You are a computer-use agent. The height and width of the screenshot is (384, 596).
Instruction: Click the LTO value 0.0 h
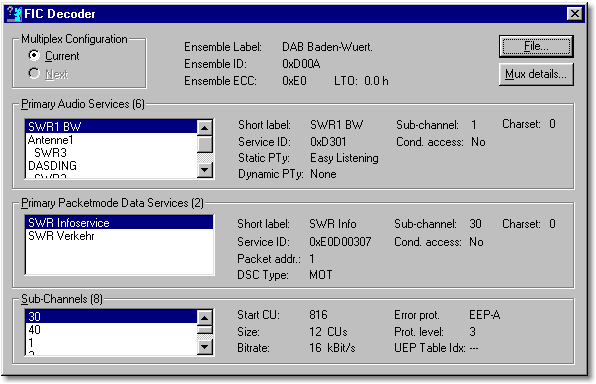[x=376, y=81]
